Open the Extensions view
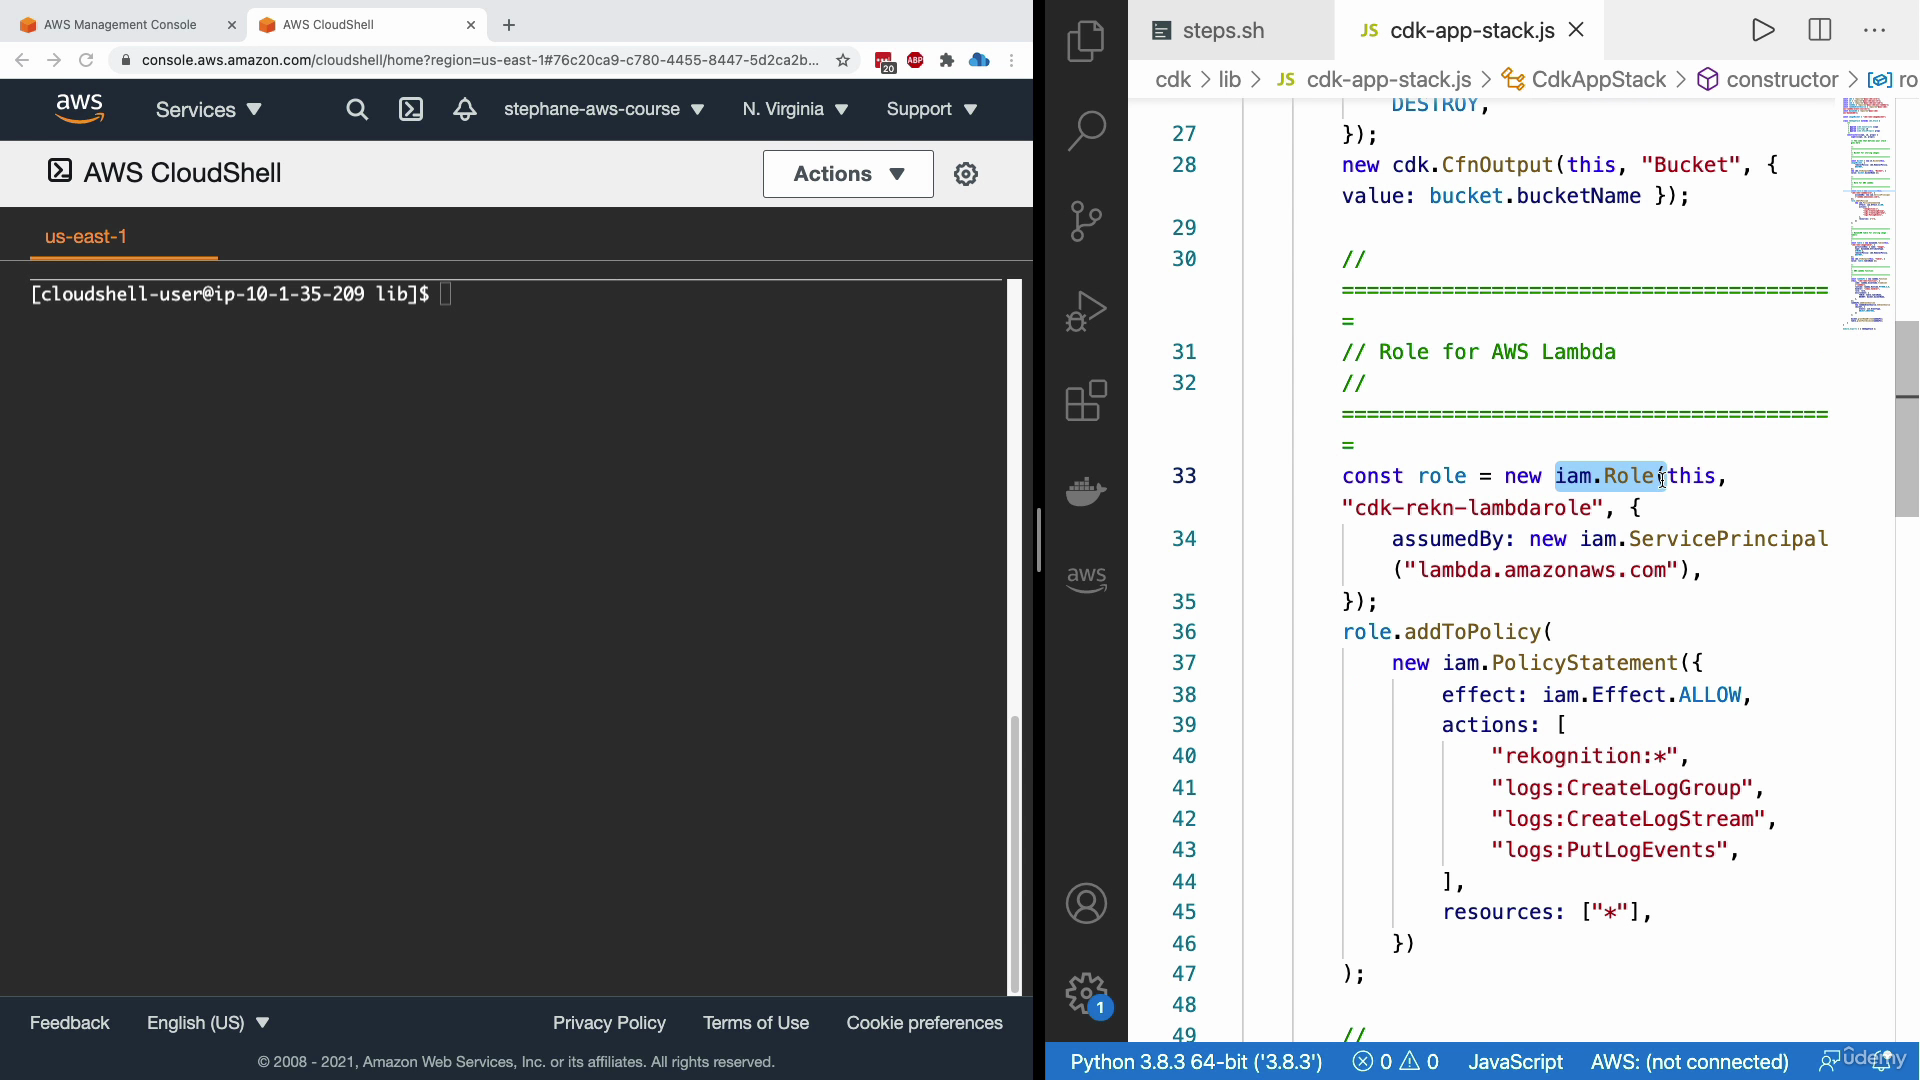The width and height of the screenshot is (1920, 1080). coord(1086,401)
